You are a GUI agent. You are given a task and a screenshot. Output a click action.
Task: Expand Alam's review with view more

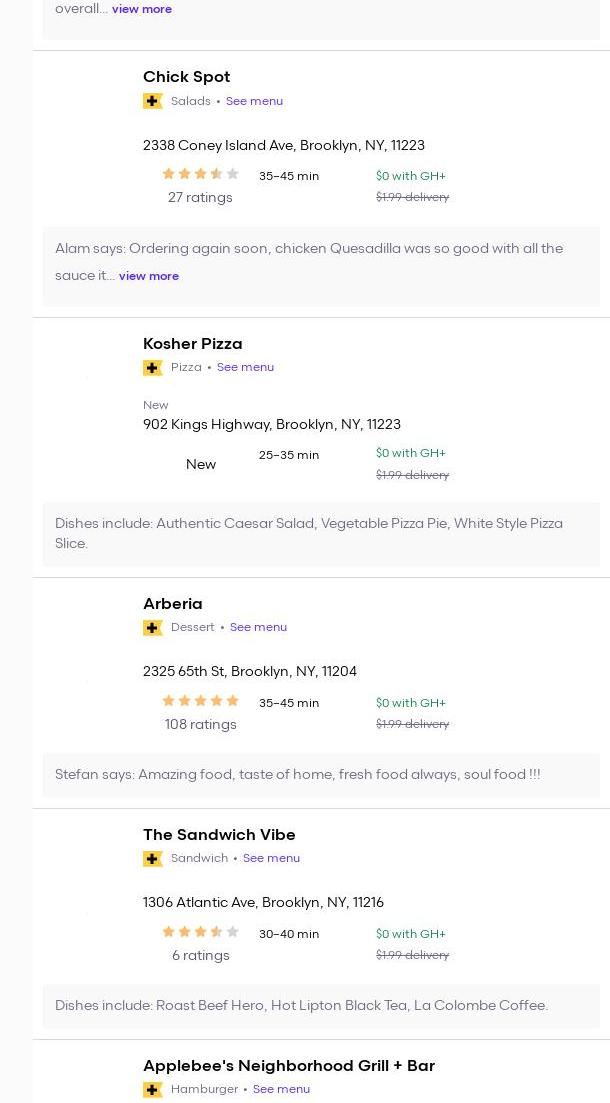149,276
